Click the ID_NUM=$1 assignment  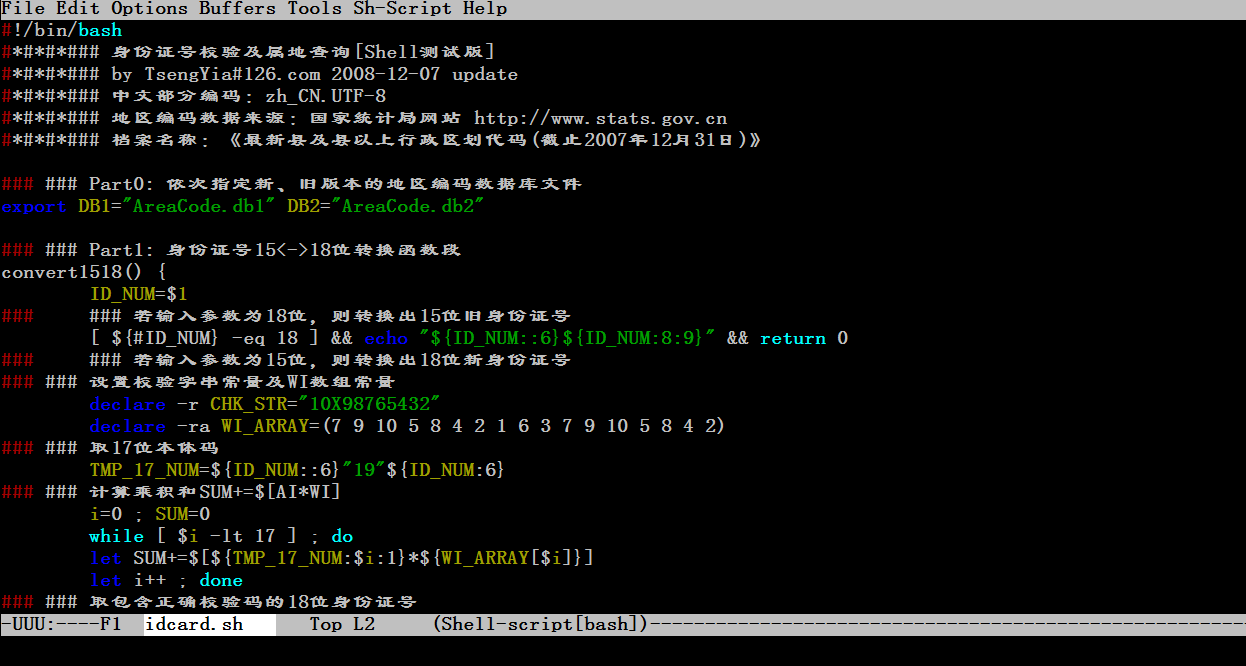[138, 295]
